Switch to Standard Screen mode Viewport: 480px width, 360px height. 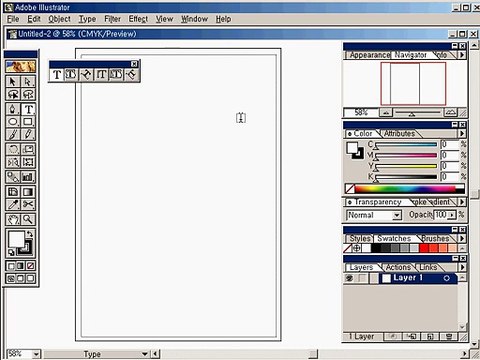(x=11, y=278)
